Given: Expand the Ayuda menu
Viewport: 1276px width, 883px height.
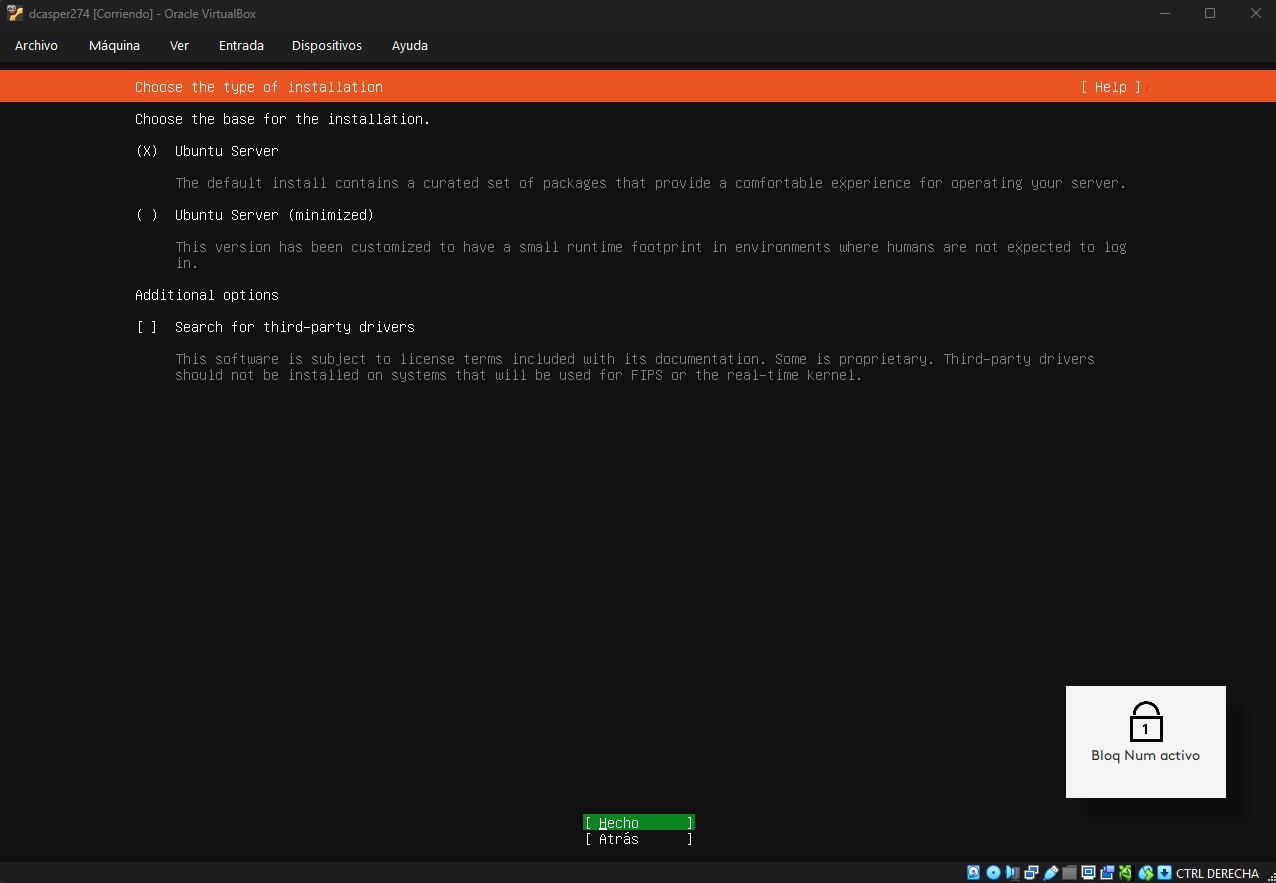Looking at the screenshot, I should tap(410, 45).
